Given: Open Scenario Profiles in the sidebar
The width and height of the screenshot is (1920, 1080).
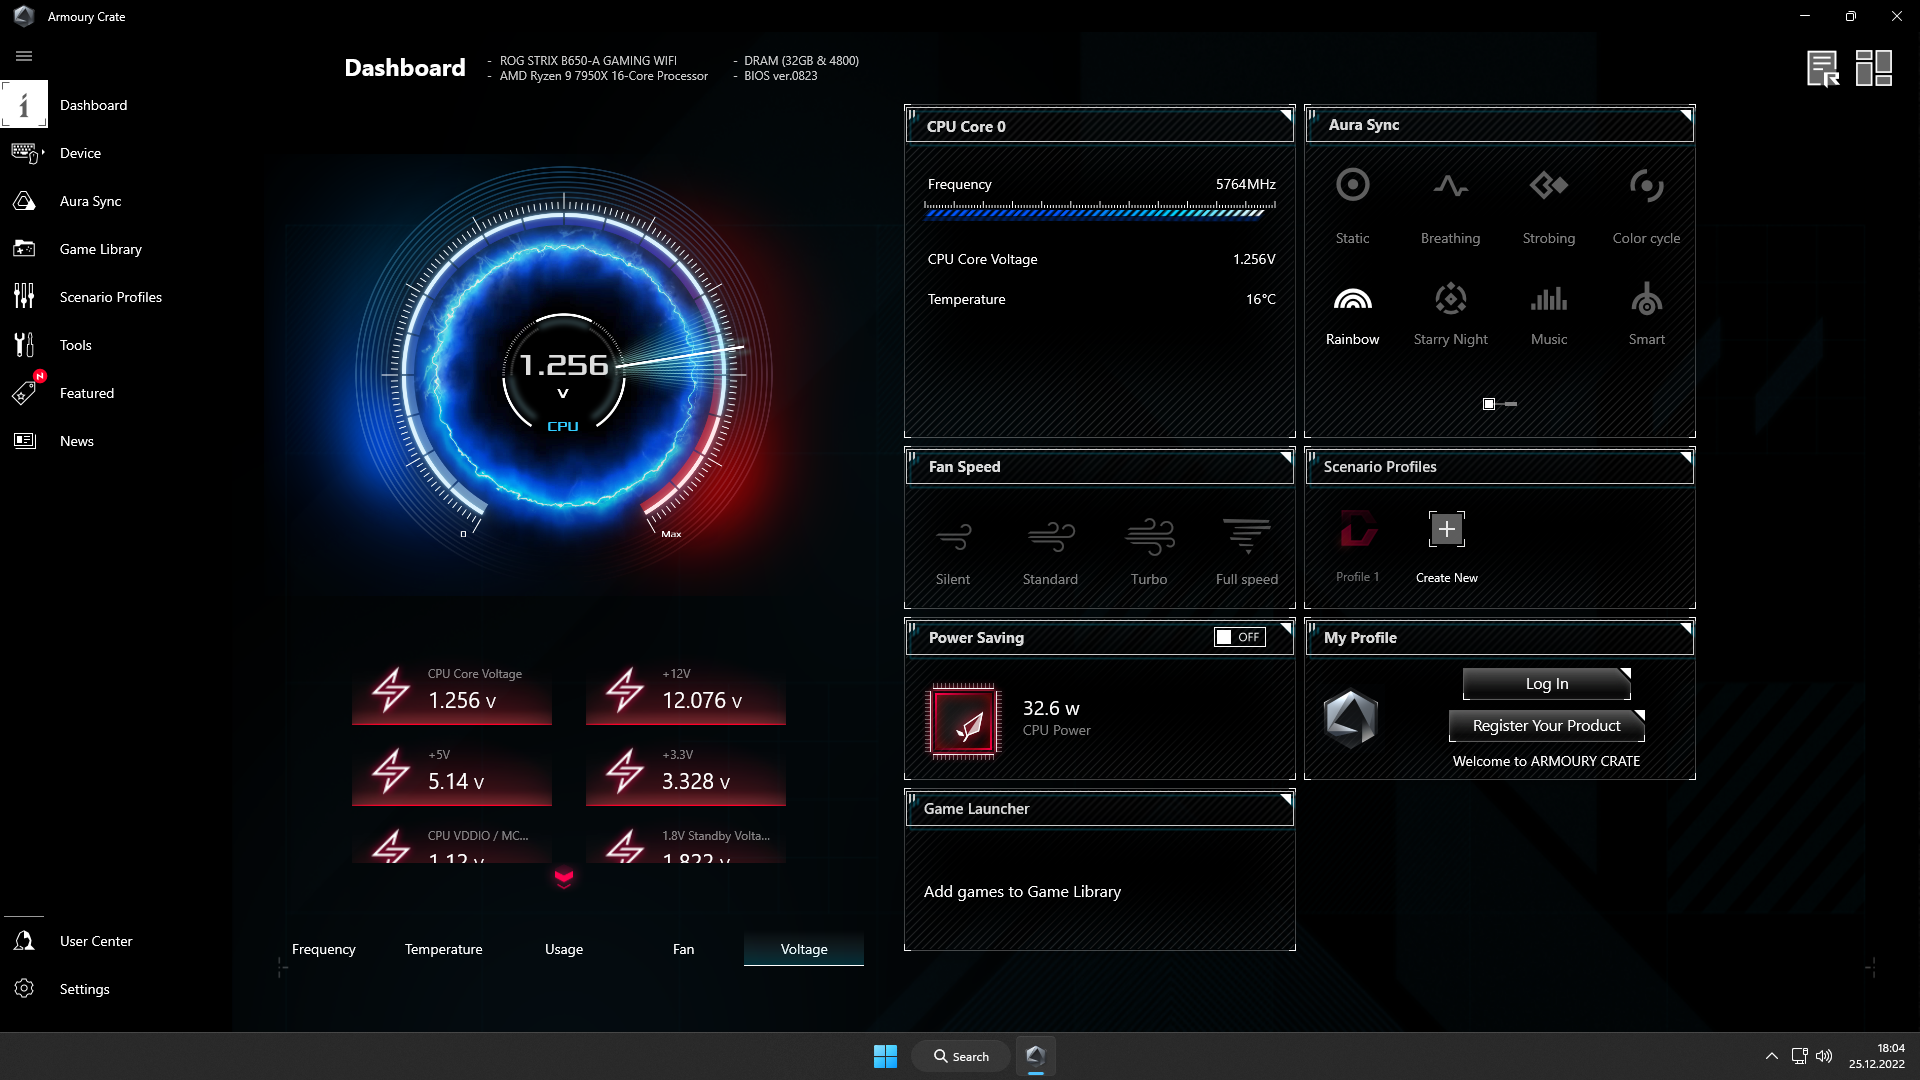Looking at the screenshot, I should [110, 297].
